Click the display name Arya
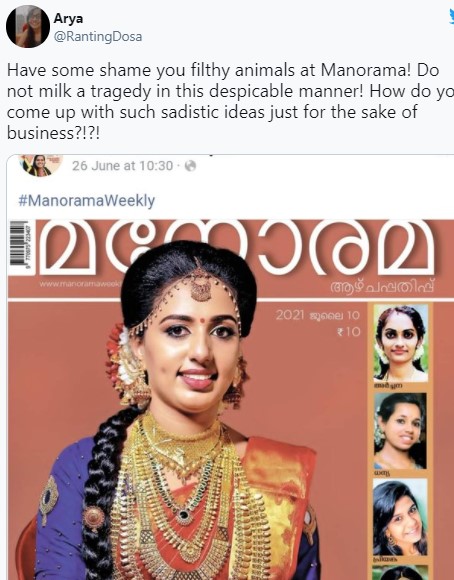 [x=68, y=18]
